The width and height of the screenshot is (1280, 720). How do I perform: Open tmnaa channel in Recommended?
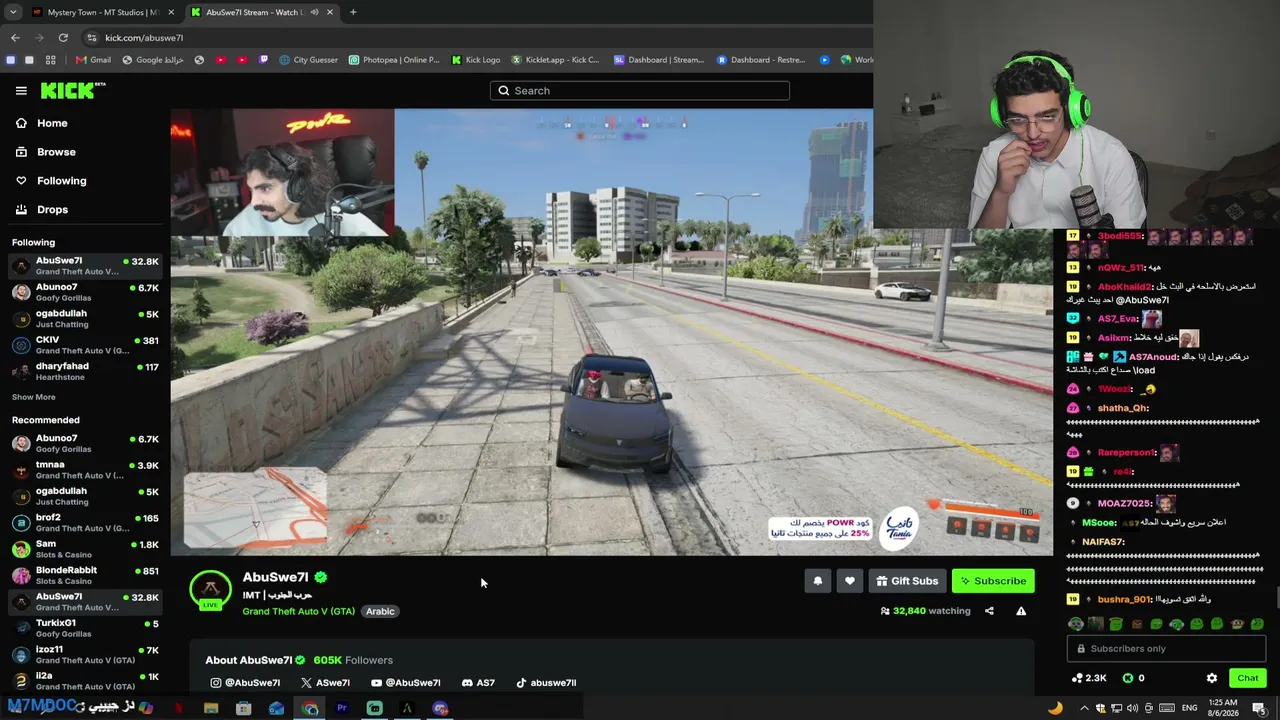[85, 470]
